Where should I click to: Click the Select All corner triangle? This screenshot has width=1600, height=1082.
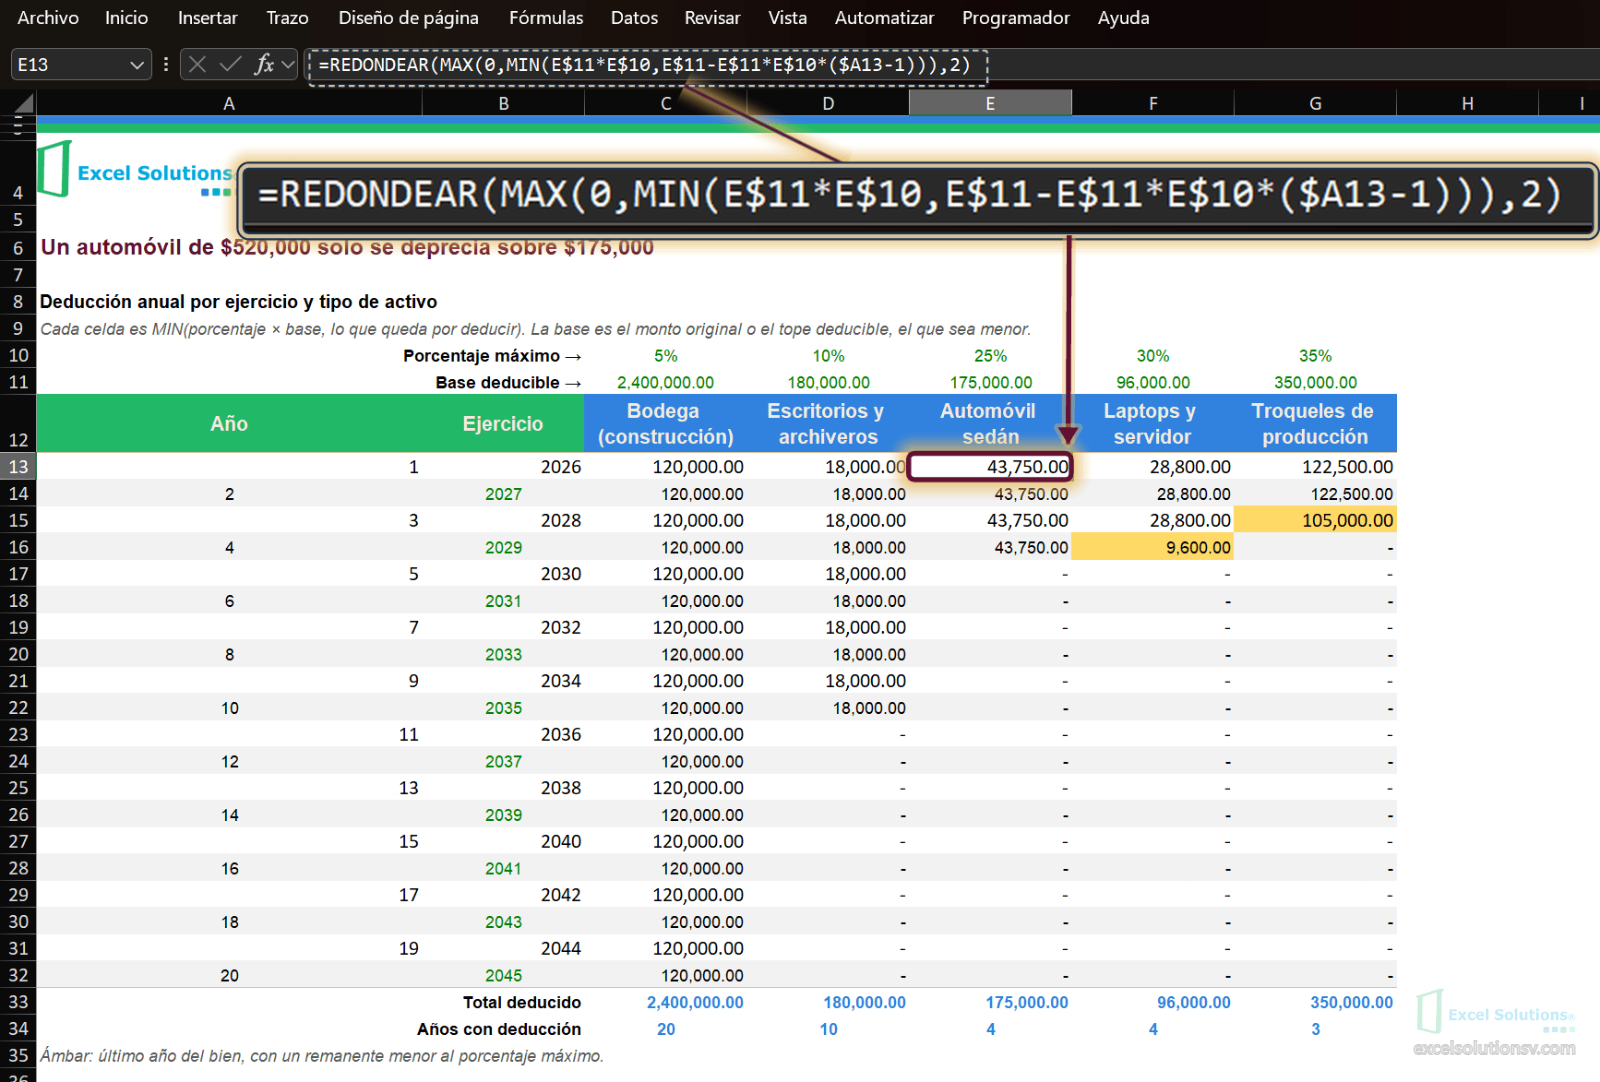(x=24, y=103)
